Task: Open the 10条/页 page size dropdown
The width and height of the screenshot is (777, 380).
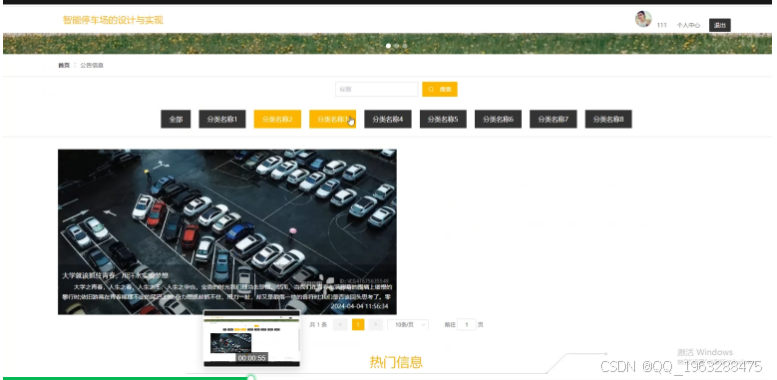Action: tap(408, 325)
